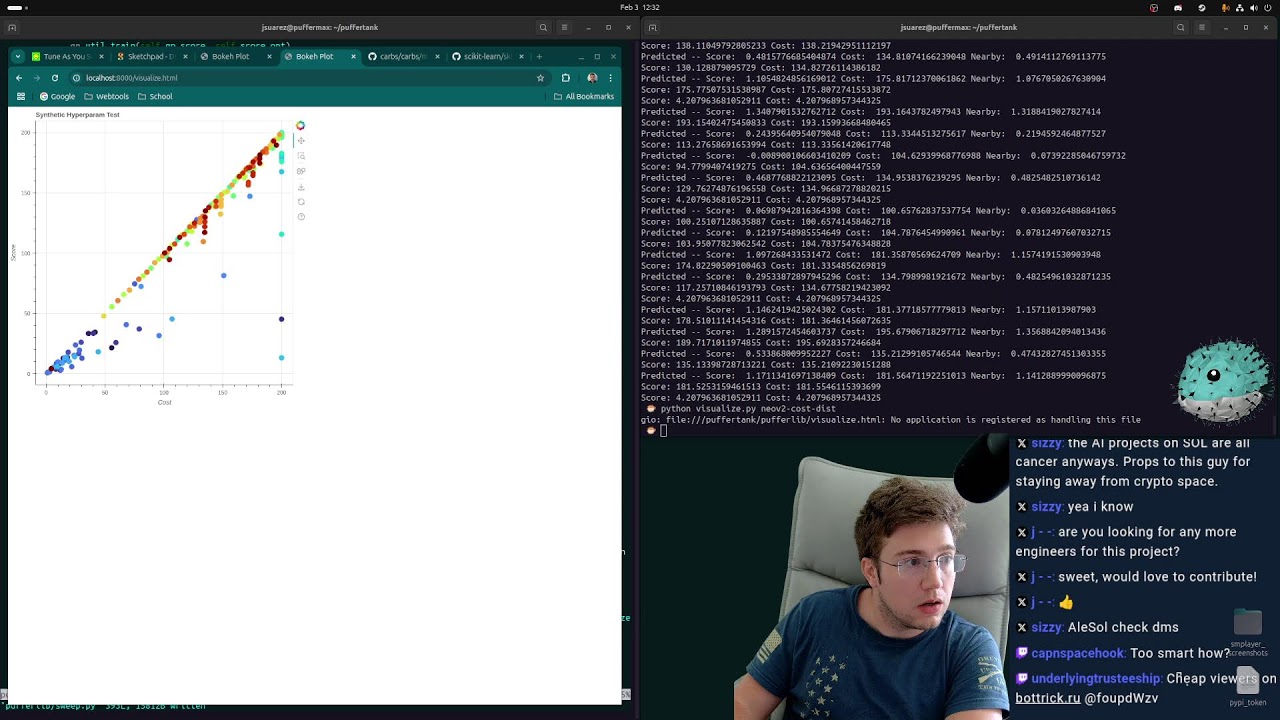Click the right terminal's new tab icon
Viewport: 1280px width, 720px height.
click(x=652, y=28)
